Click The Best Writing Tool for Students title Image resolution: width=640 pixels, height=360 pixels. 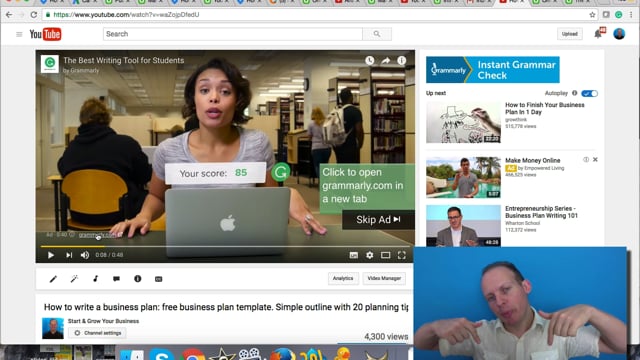click(124, 60)
